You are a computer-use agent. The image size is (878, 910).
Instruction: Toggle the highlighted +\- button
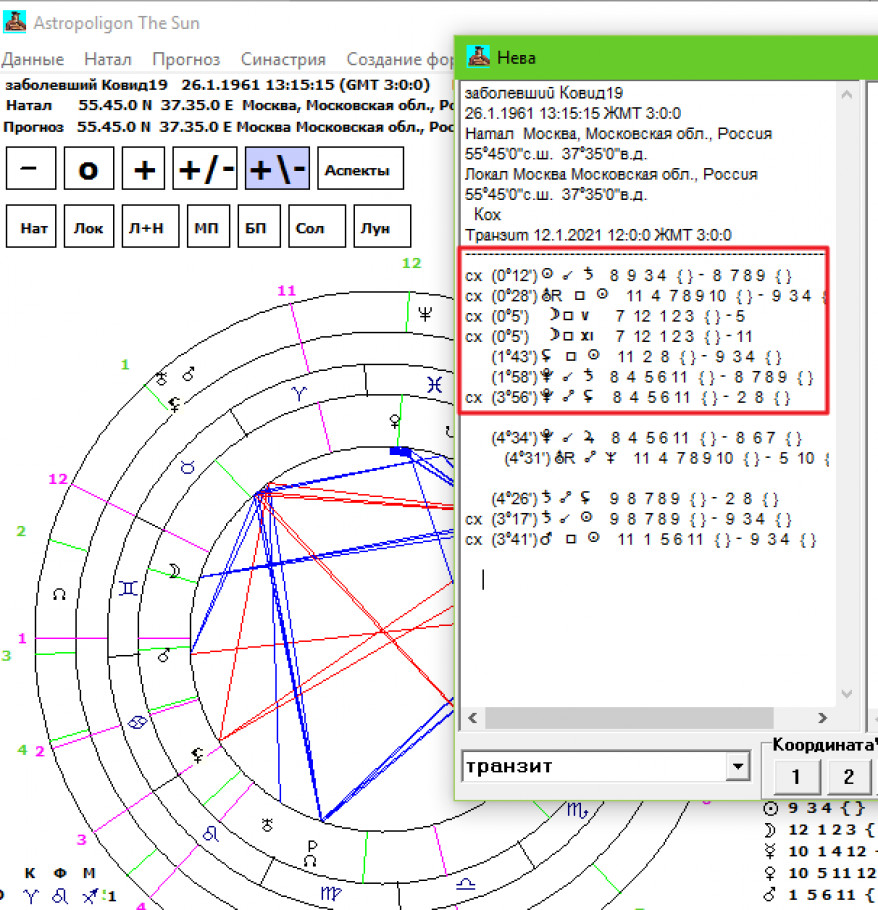[277, 168]
